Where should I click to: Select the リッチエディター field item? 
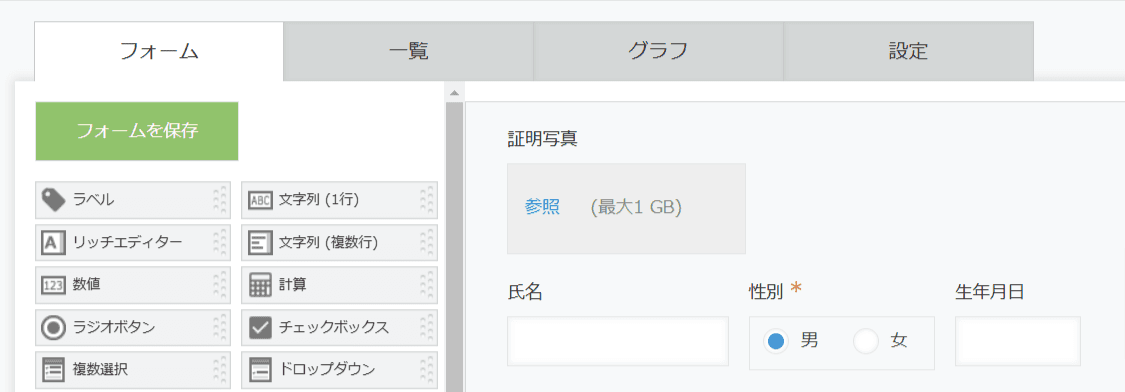click(x=133, y=243)
